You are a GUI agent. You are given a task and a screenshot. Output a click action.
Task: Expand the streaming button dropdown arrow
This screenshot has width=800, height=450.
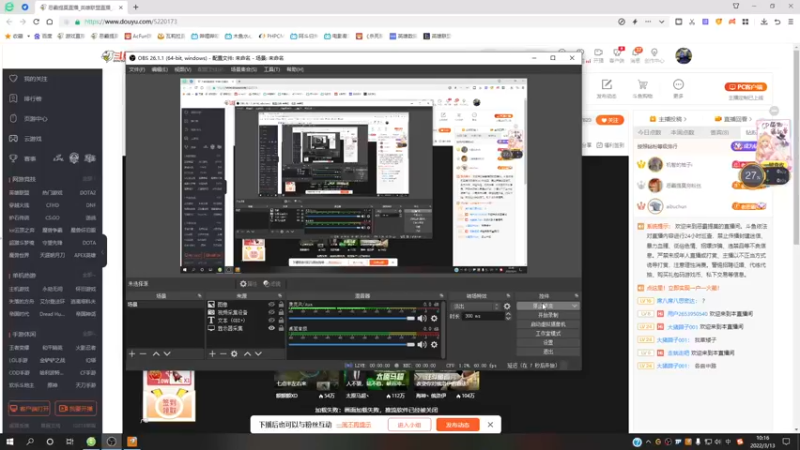coord(574,306)
